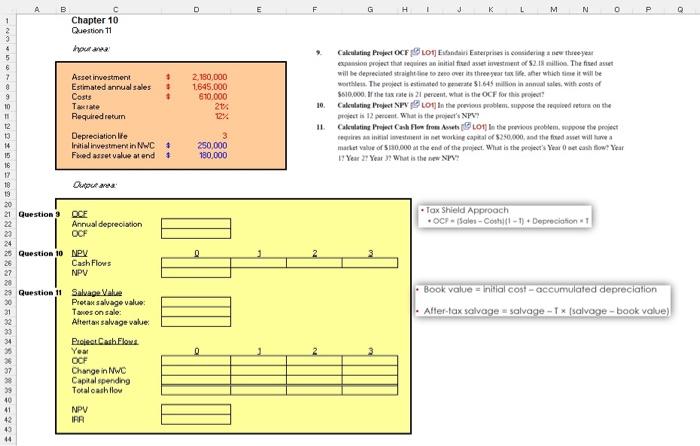Viewport: 700px width, 446px height.
Task: Click the IRR output cell
Action: pos(196,419)
